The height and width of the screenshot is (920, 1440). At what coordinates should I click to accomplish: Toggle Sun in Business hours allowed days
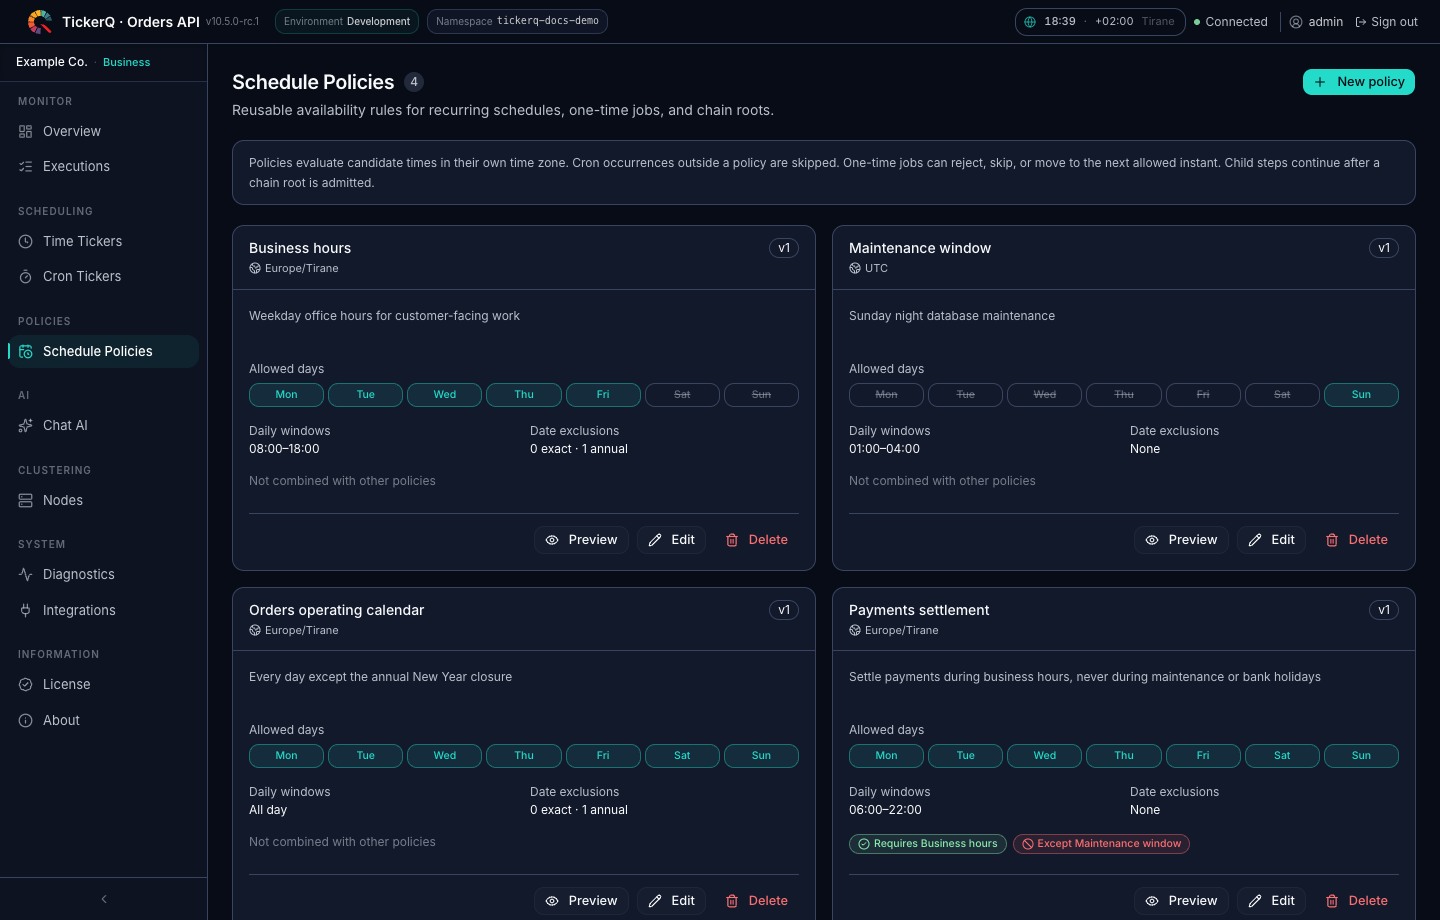761,395
